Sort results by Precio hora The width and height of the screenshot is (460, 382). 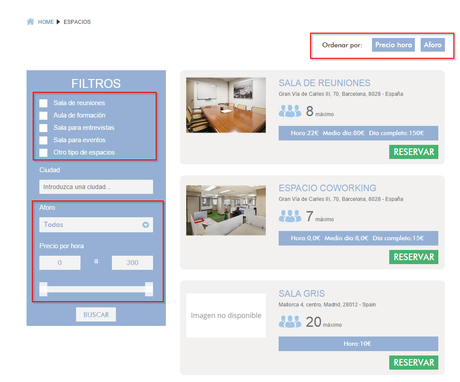(x=393, y=45)
